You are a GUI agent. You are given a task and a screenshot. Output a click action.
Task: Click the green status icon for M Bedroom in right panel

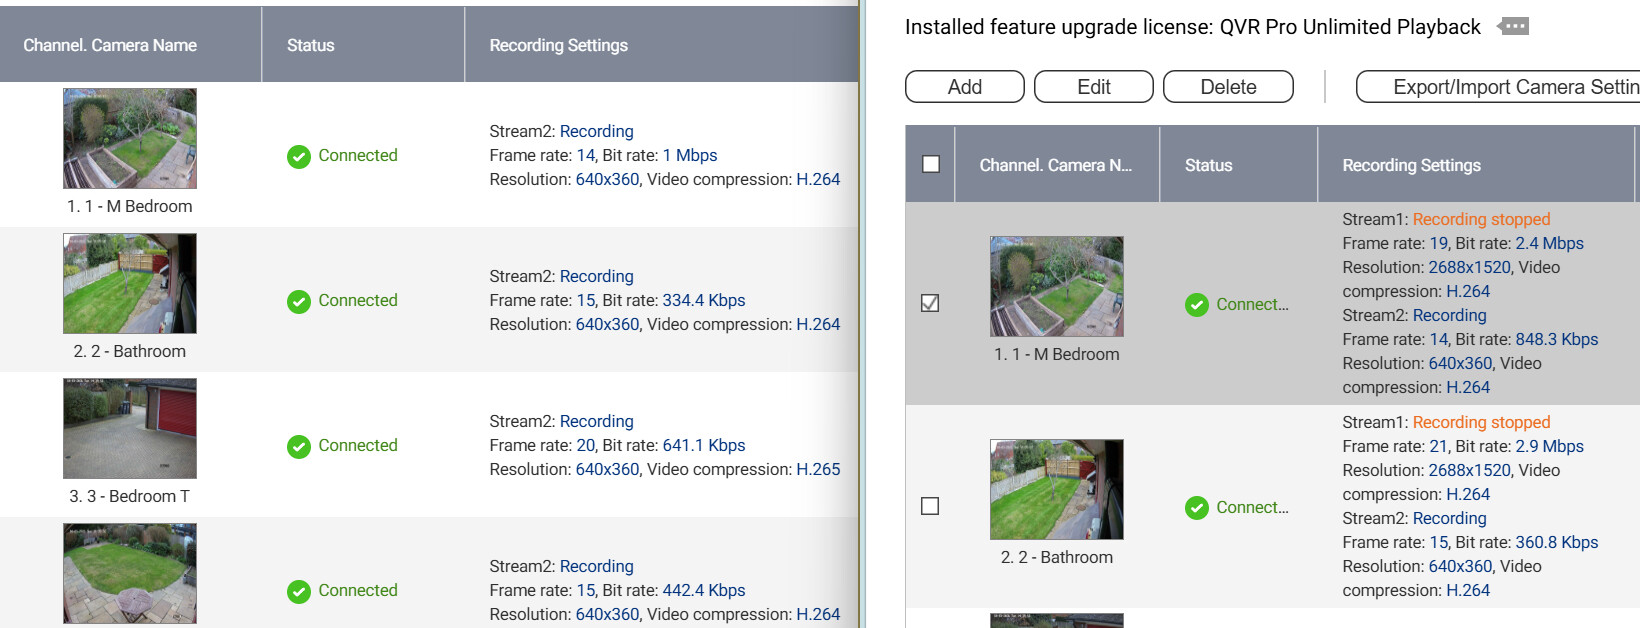coord(1196,305)
